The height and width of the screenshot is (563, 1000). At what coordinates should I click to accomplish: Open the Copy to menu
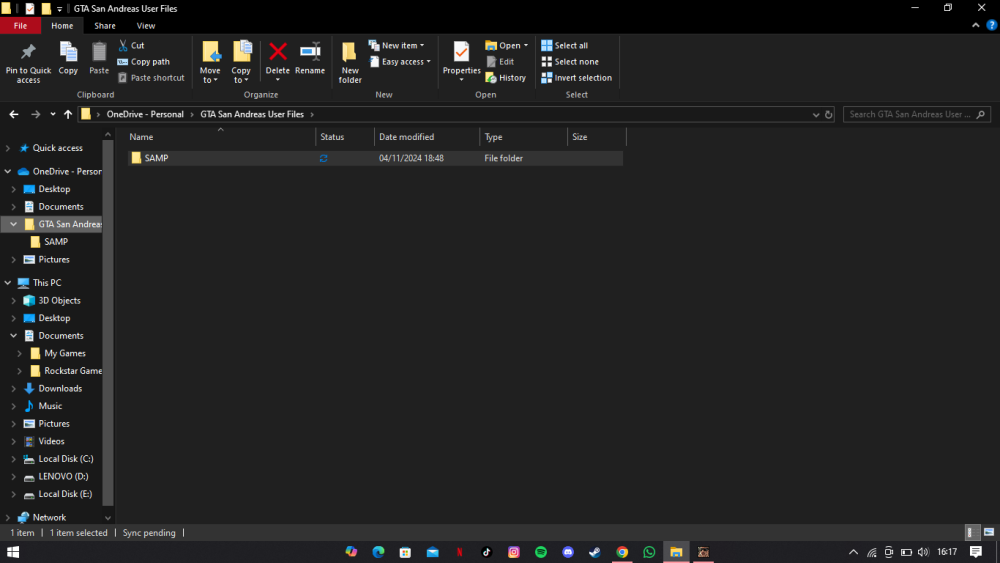241,62
